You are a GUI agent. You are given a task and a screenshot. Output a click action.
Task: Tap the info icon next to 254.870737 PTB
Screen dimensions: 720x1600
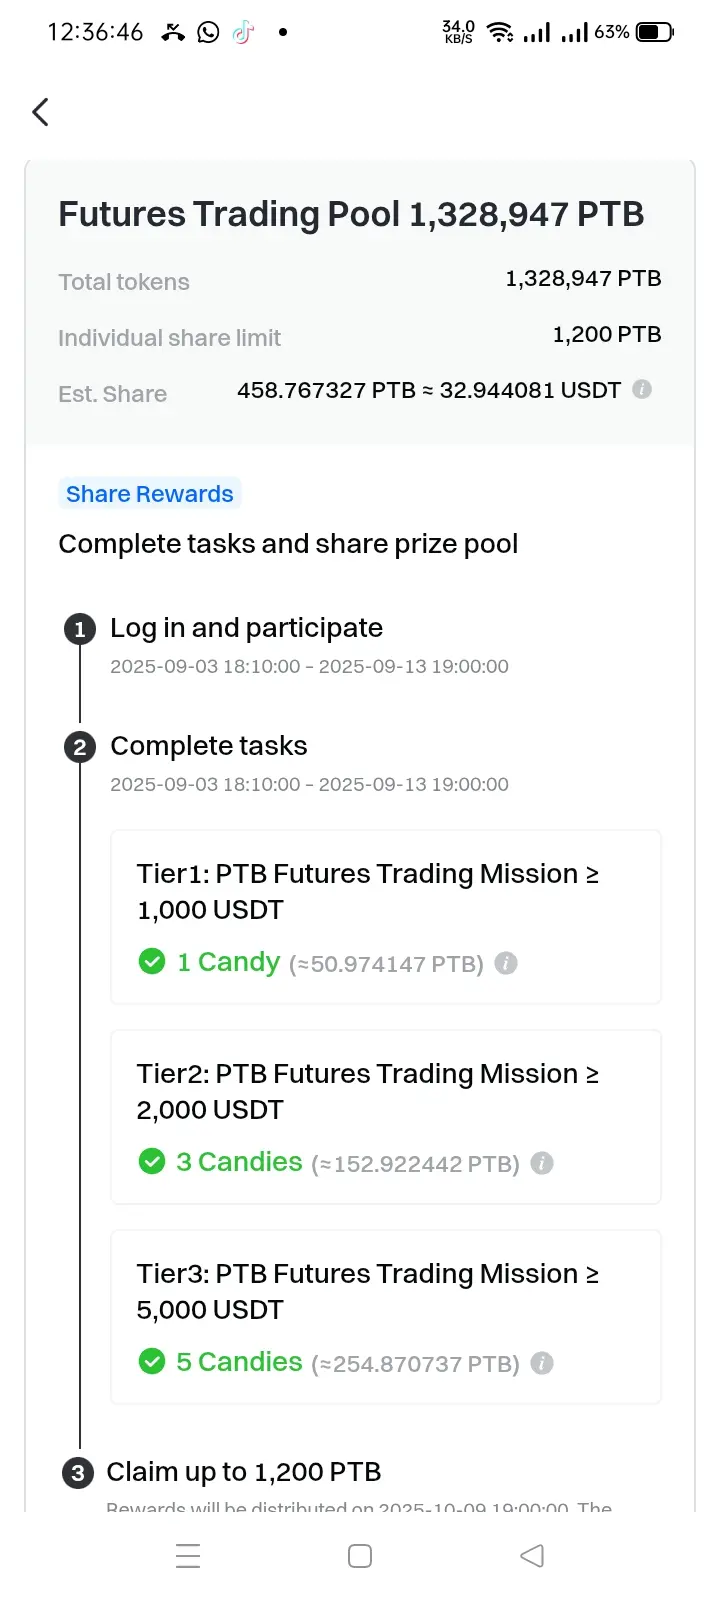[542, 1363]
